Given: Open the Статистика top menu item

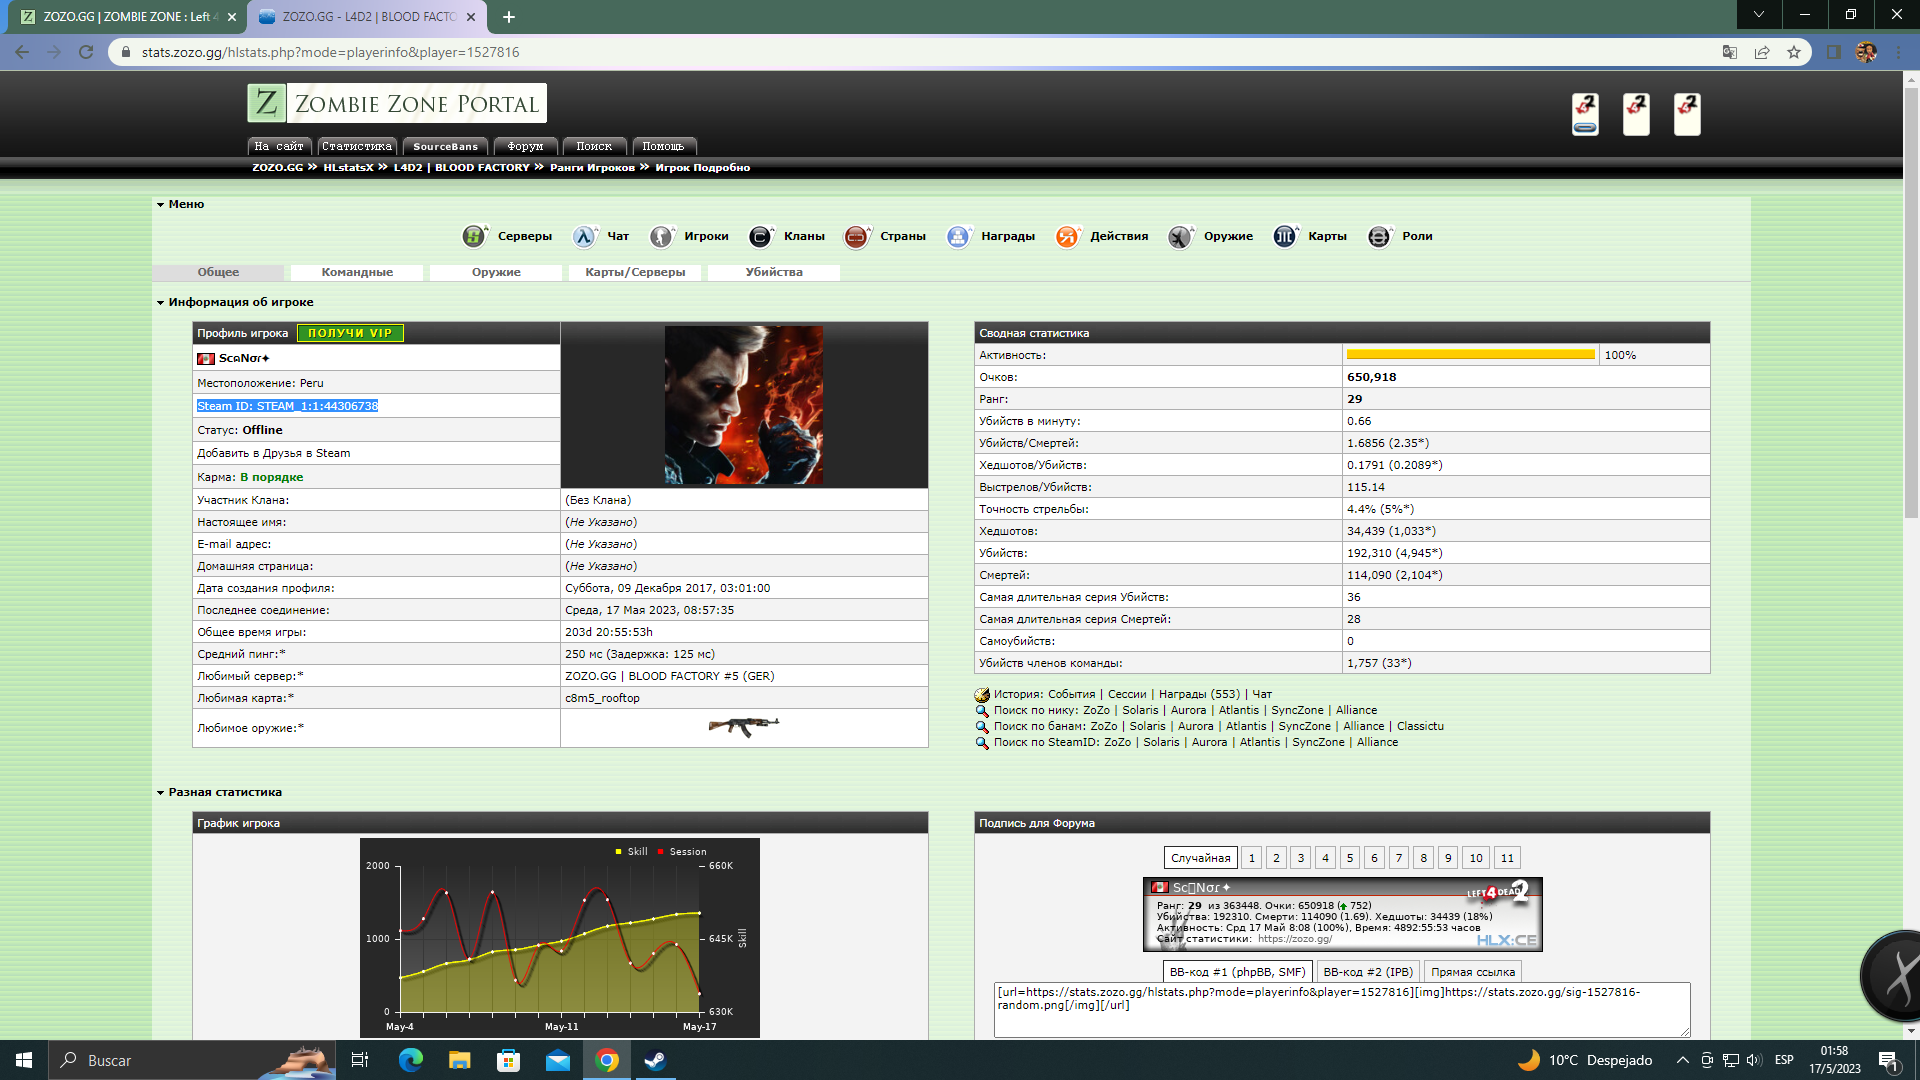Looking at the screenshot, I should coord(357,146).
